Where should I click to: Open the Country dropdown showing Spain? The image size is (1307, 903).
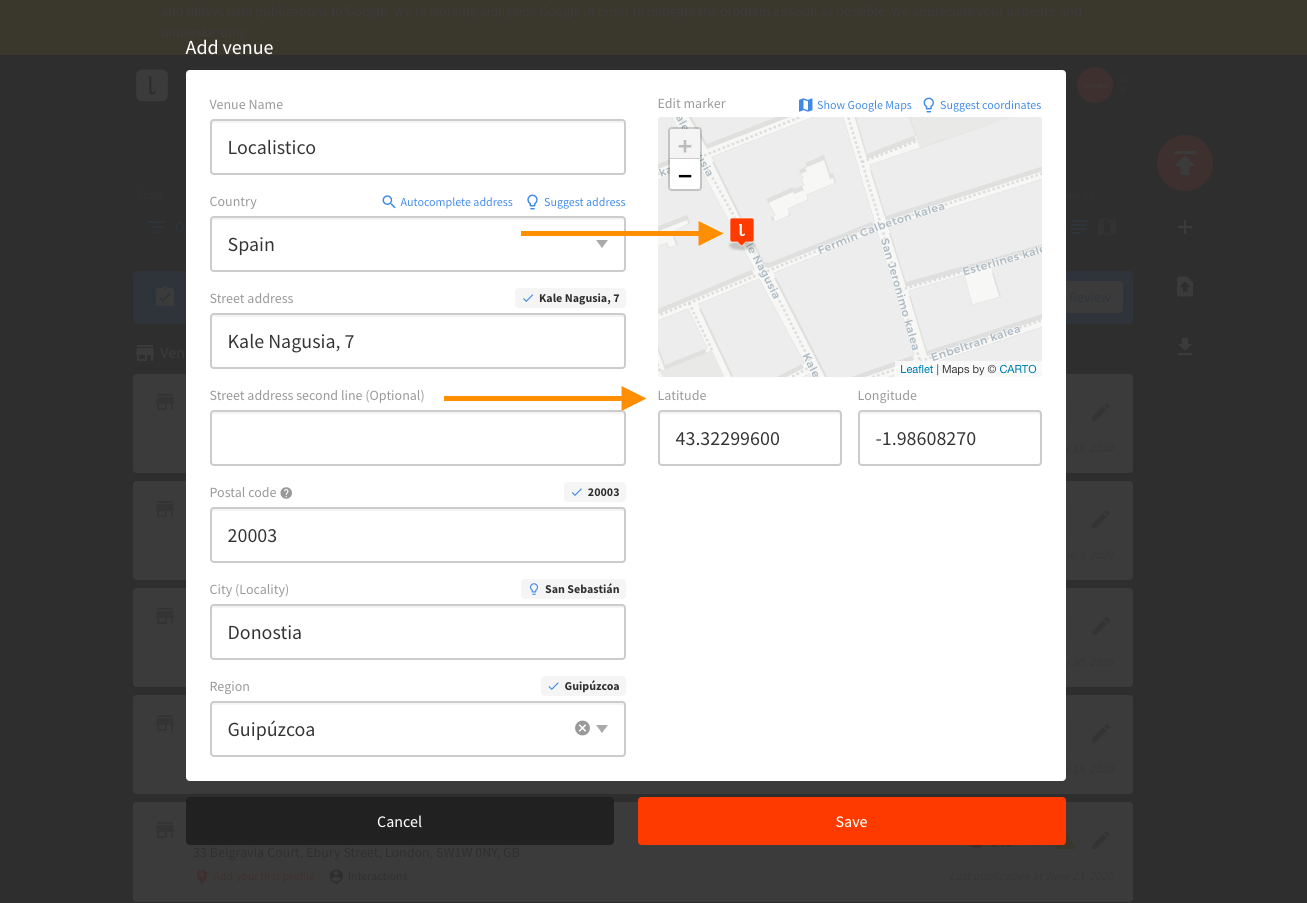pyautogui.click(x=417, y=244)
